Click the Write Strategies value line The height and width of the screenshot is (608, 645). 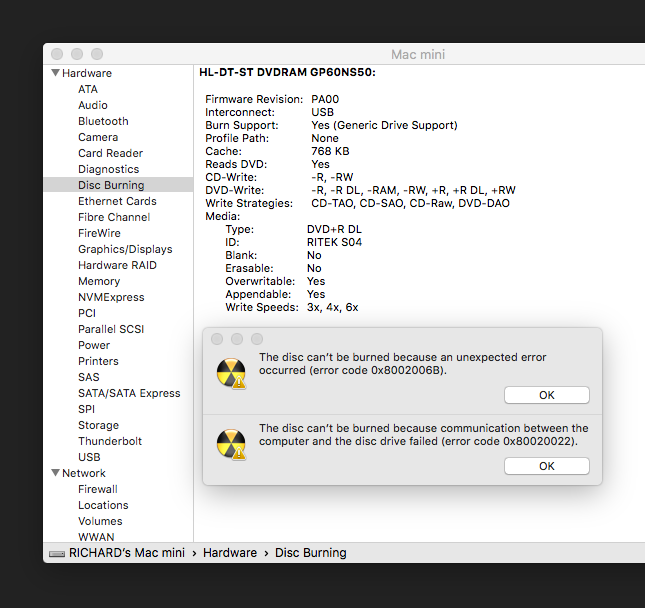click(x=411, y=203)
